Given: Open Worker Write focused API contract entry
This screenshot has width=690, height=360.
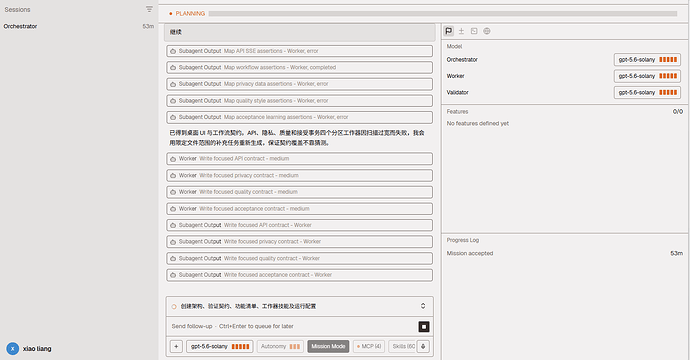Looking at the screenshot, I should [x=299, y=158].
